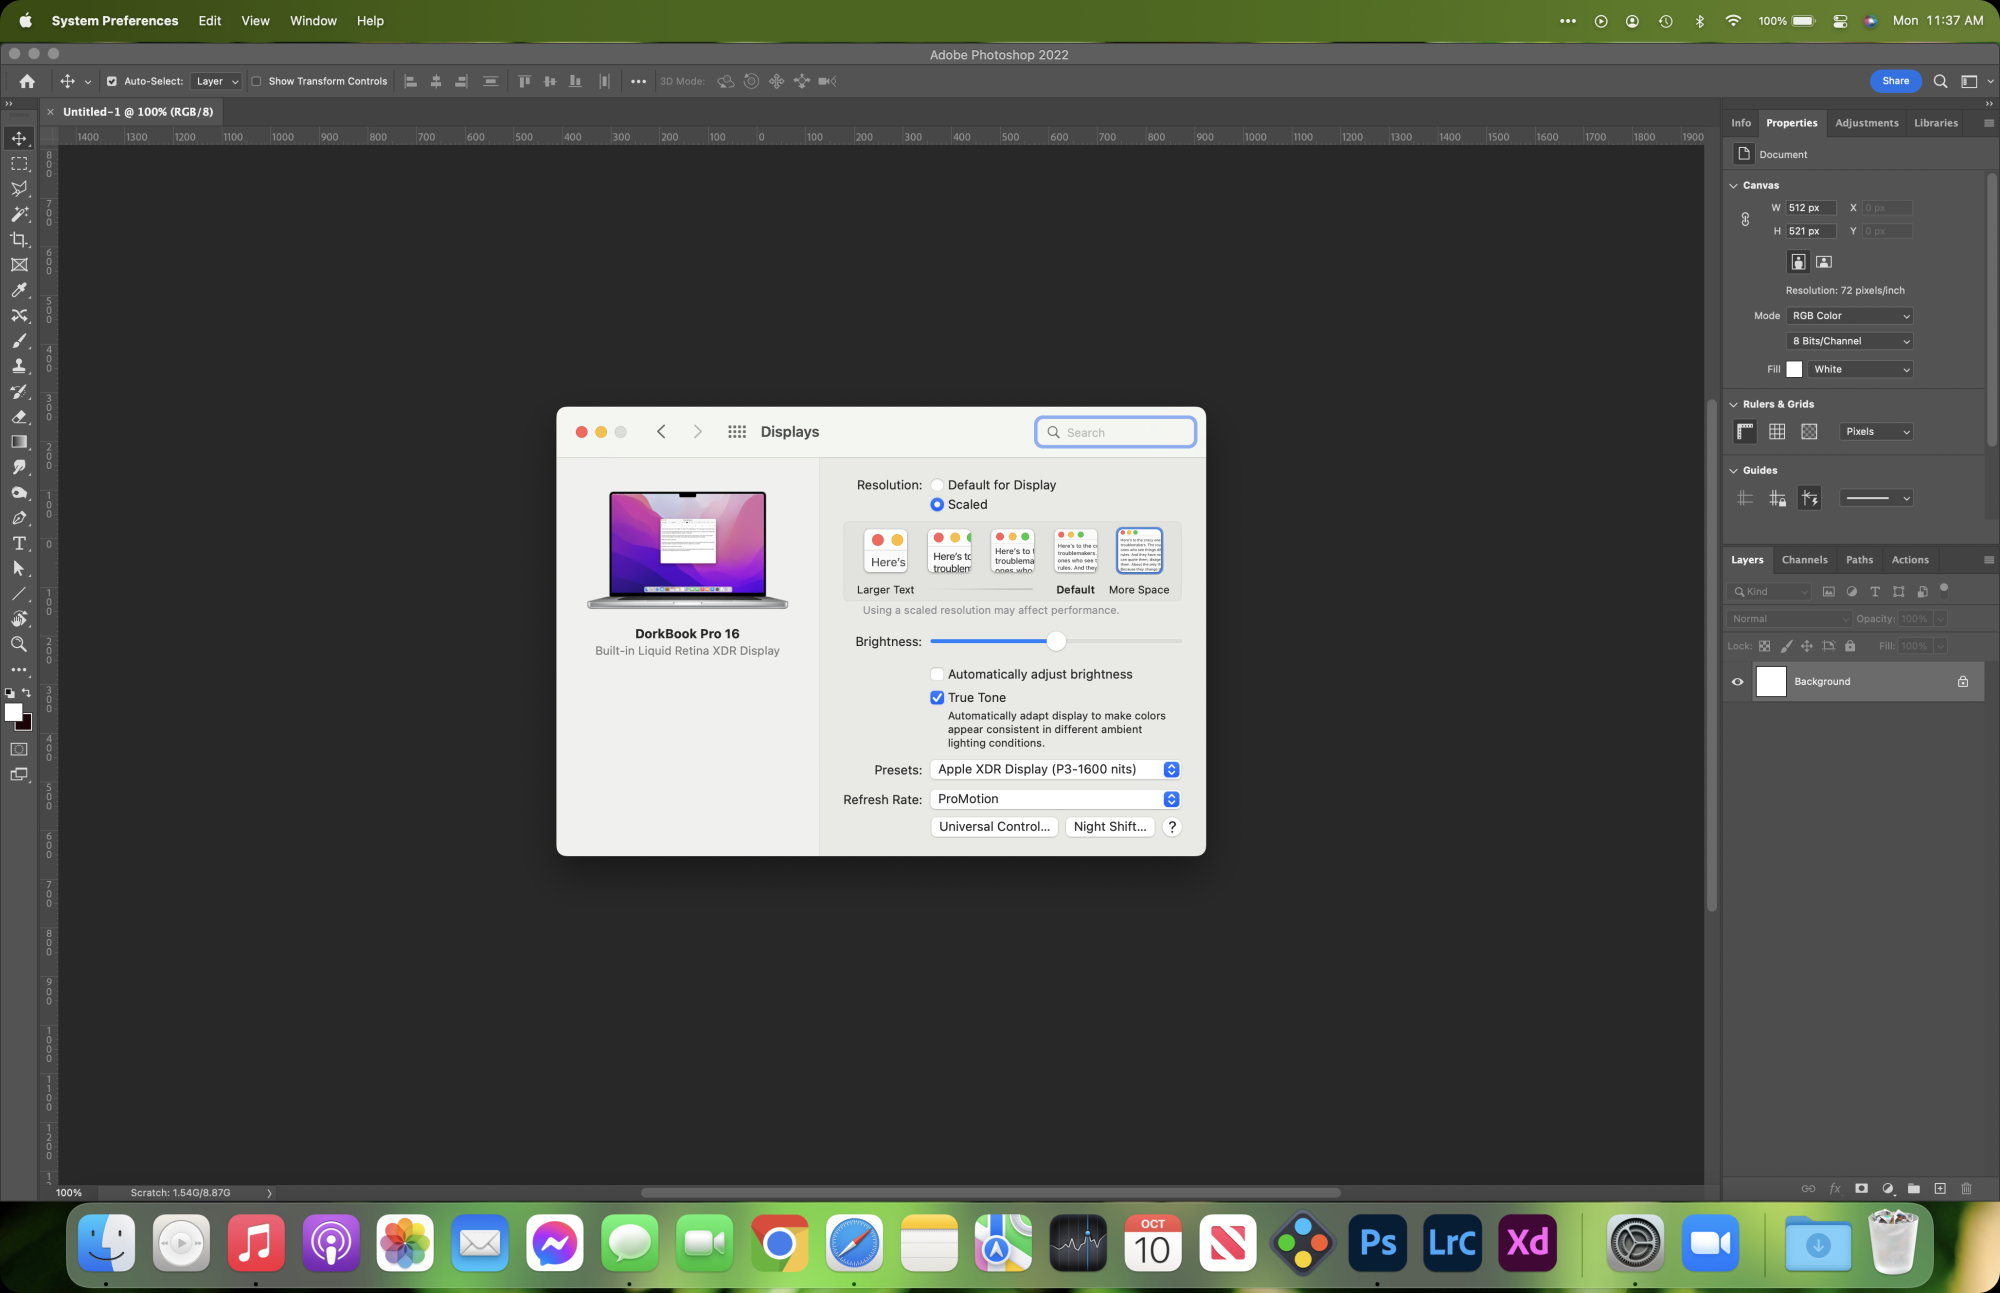Switch to the Channels tab
The image size is (2000, 1293).
coord(1804,560)
